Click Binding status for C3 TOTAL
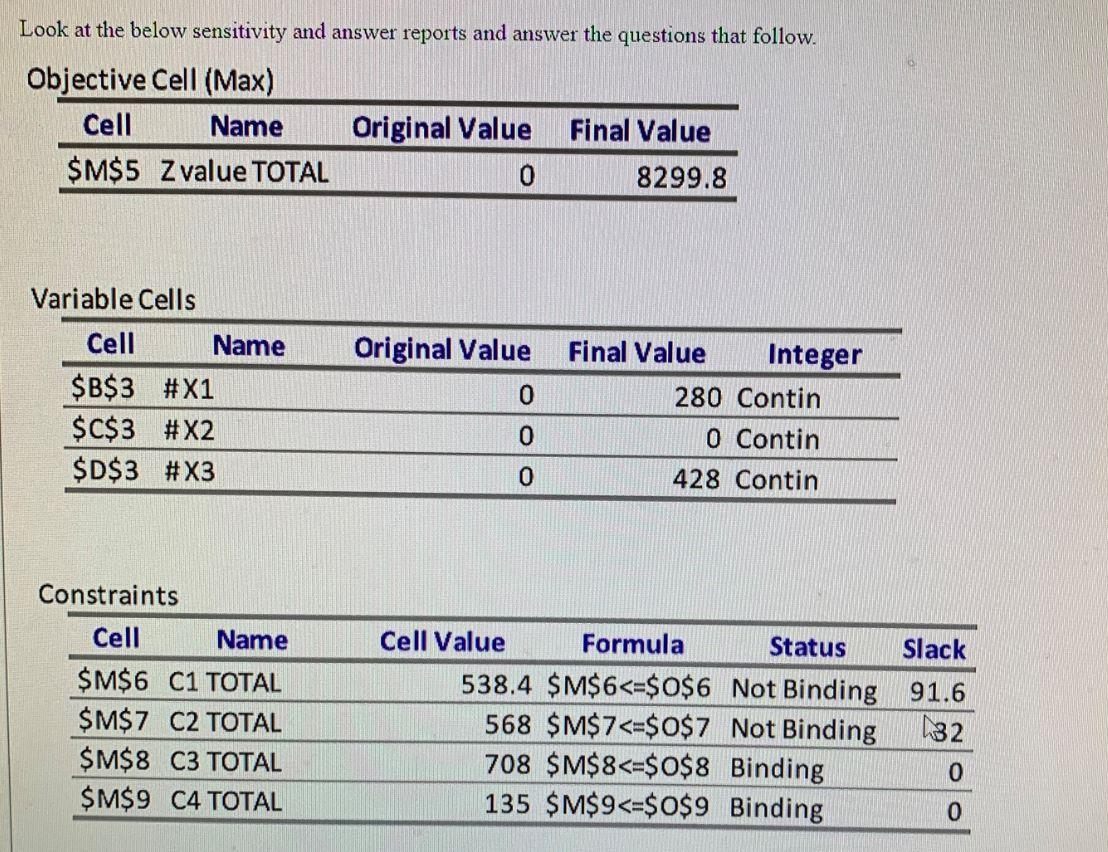This screenshot has height=852, width=1108. [777, 768]
